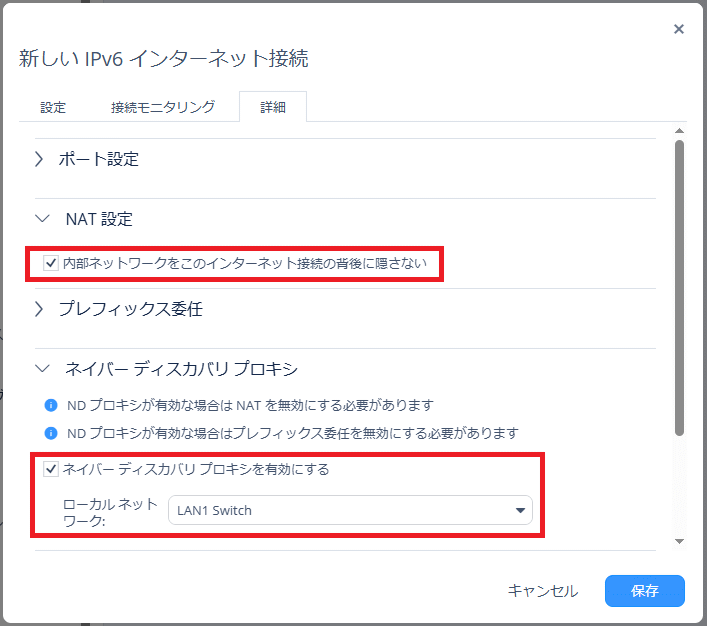Image resolution: width=707 pixels, height=626 pixels.
Task: Click the info icon about NAT
Action: tap(51, 406)
